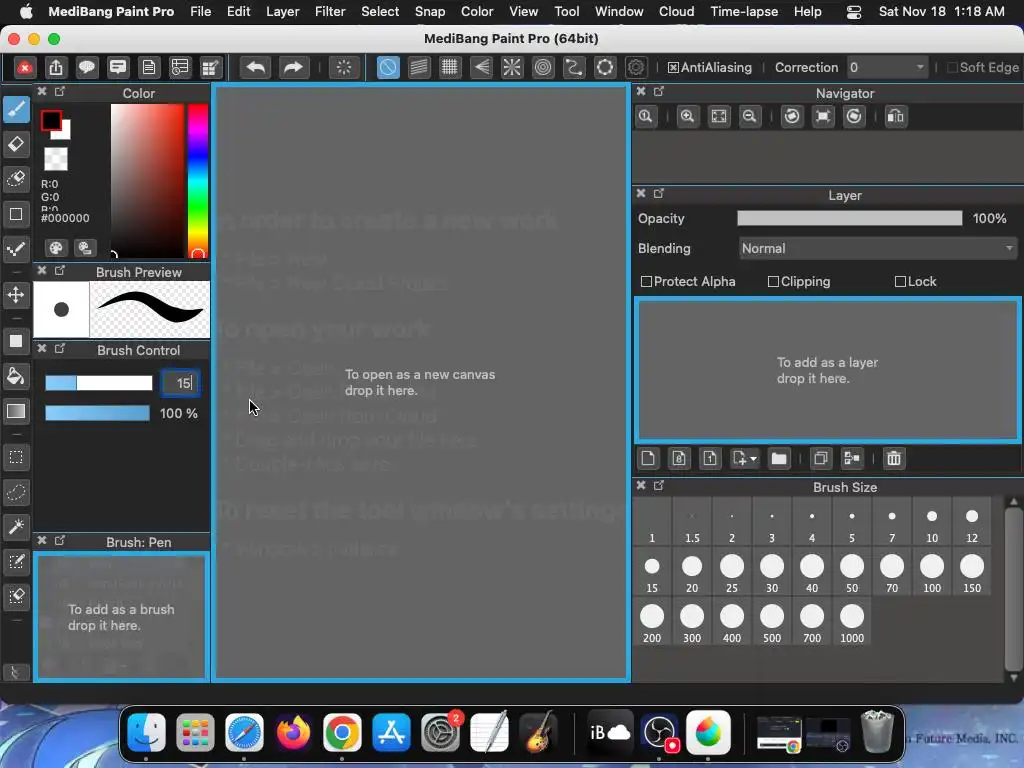
Task: Open snap settings gear icon
Action: (x=635, y=67)
